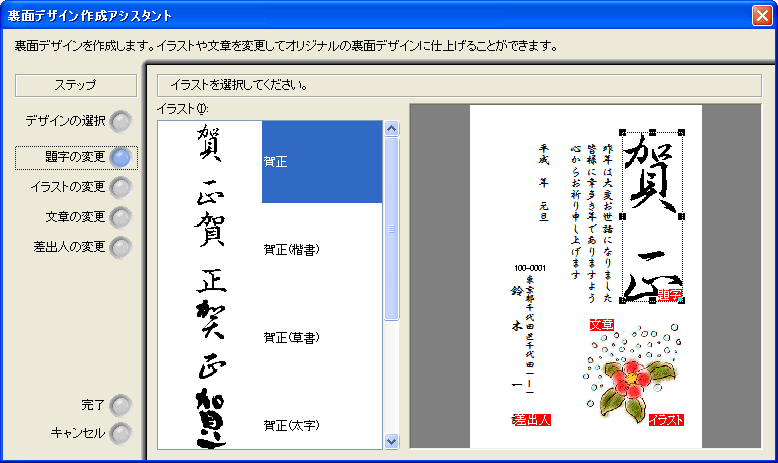778x463 pixels.
Task: Click the vertical greeting text in preview
Action: click(x=591, y=222)
